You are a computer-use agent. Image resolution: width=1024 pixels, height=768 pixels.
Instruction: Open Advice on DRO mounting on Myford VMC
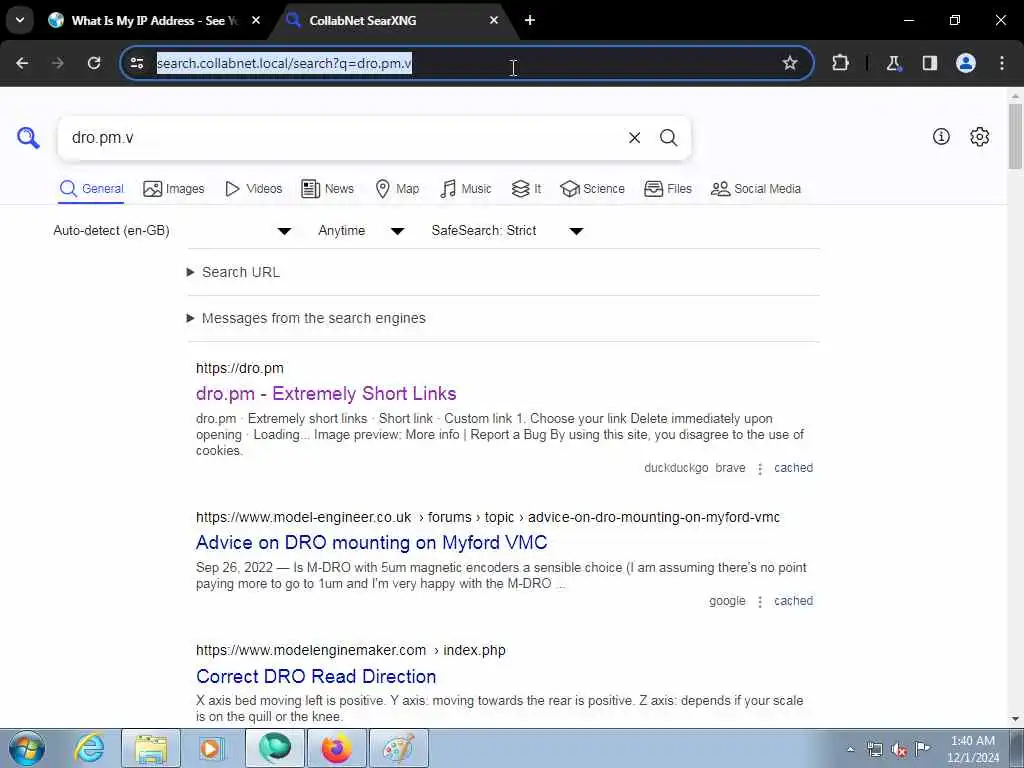coord(372,543)
